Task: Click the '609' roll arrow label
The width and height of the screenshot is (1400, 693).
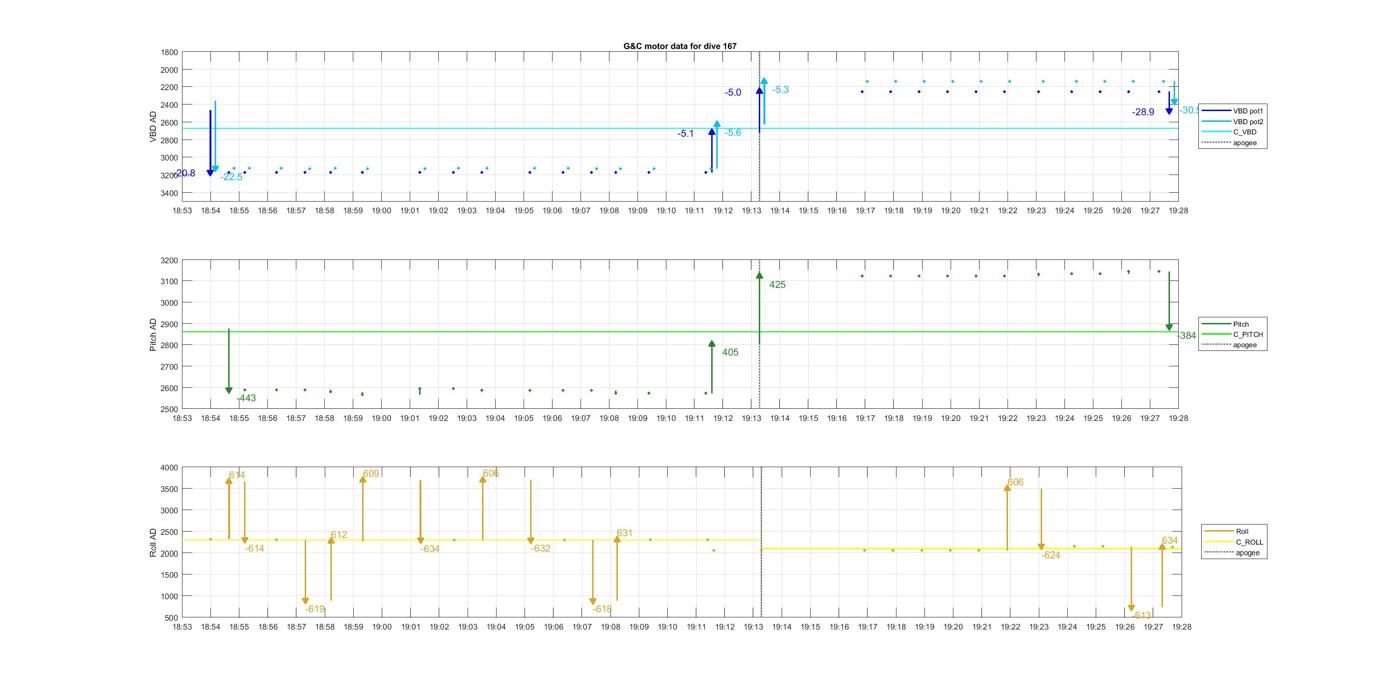Action: tap(371, 473)
